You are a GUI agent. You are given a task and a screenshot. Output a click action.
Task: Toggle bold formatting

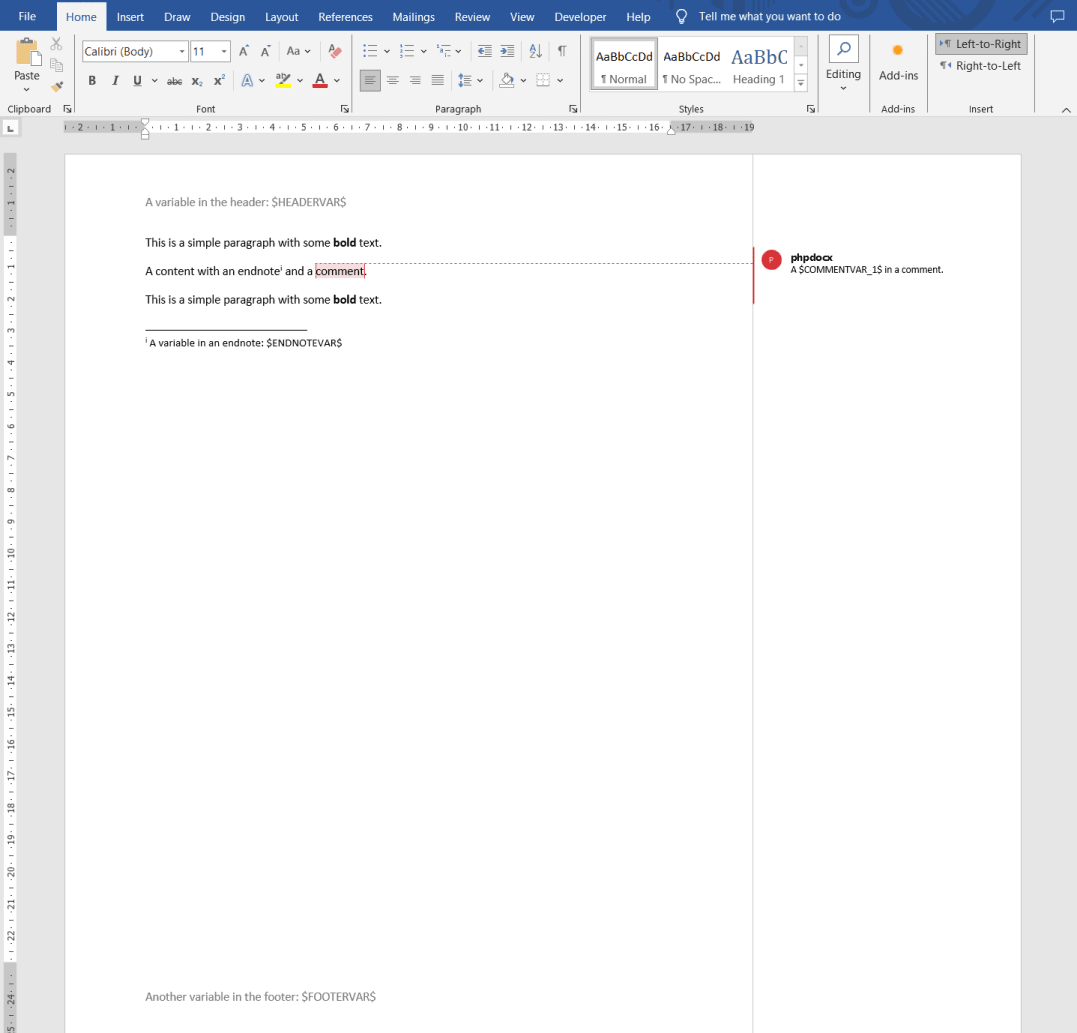click(x=92, y=80)
